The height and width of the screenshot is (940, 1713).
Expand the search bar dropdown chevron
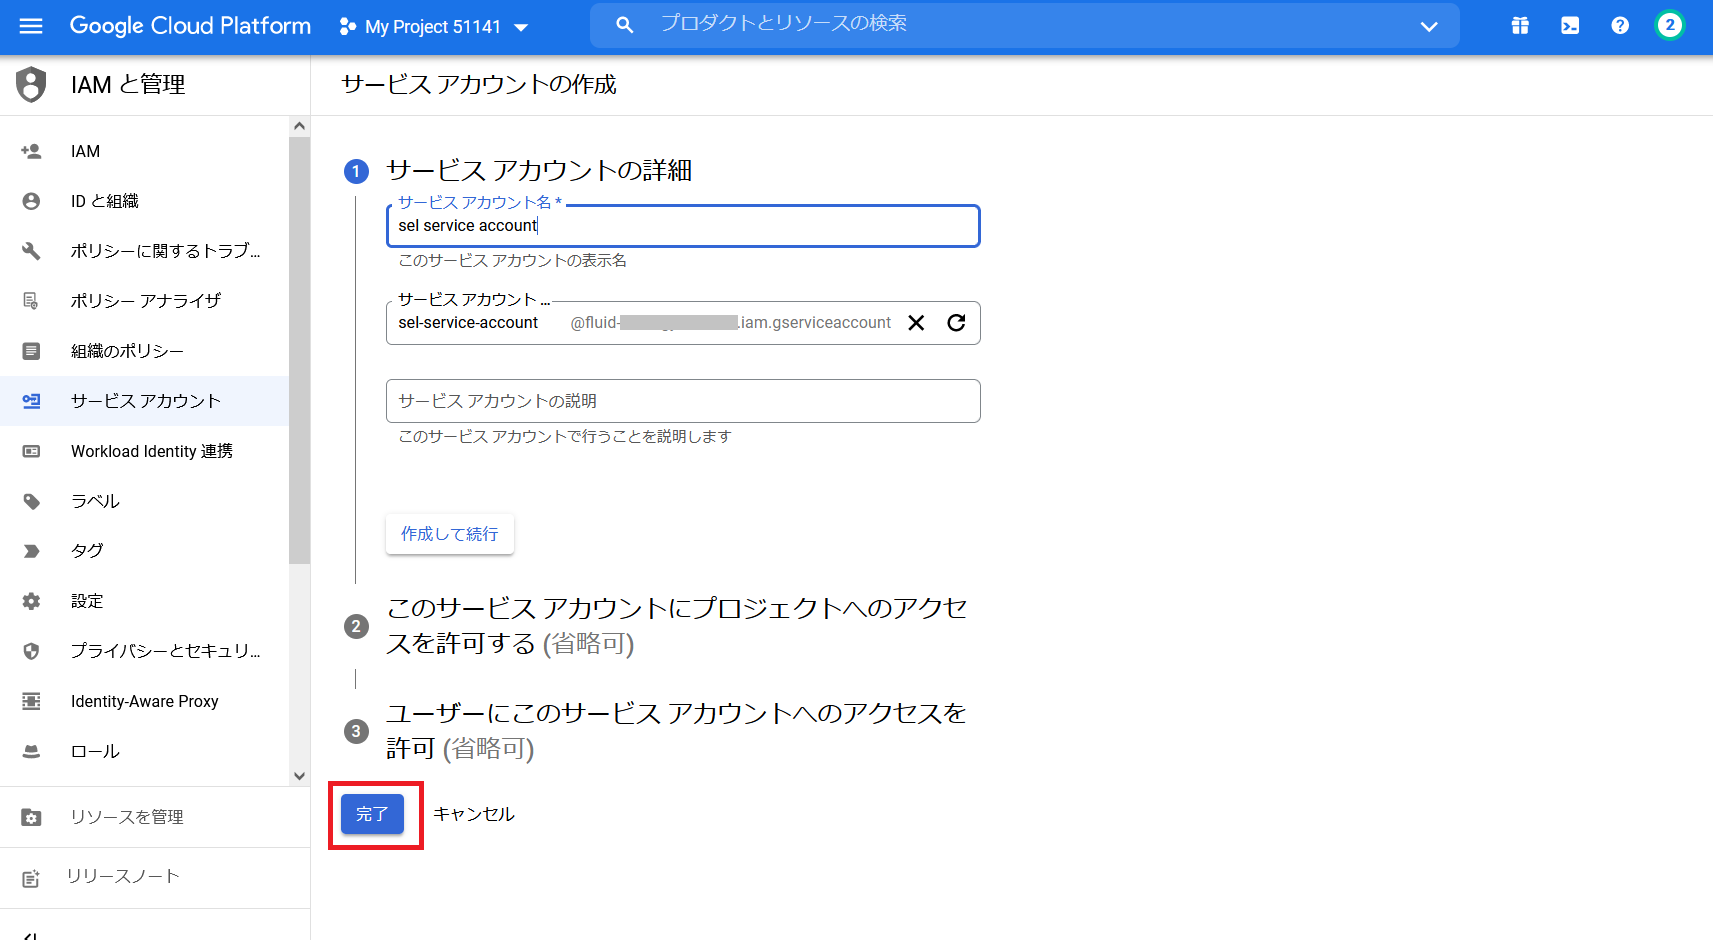(x=1429, y=26)
